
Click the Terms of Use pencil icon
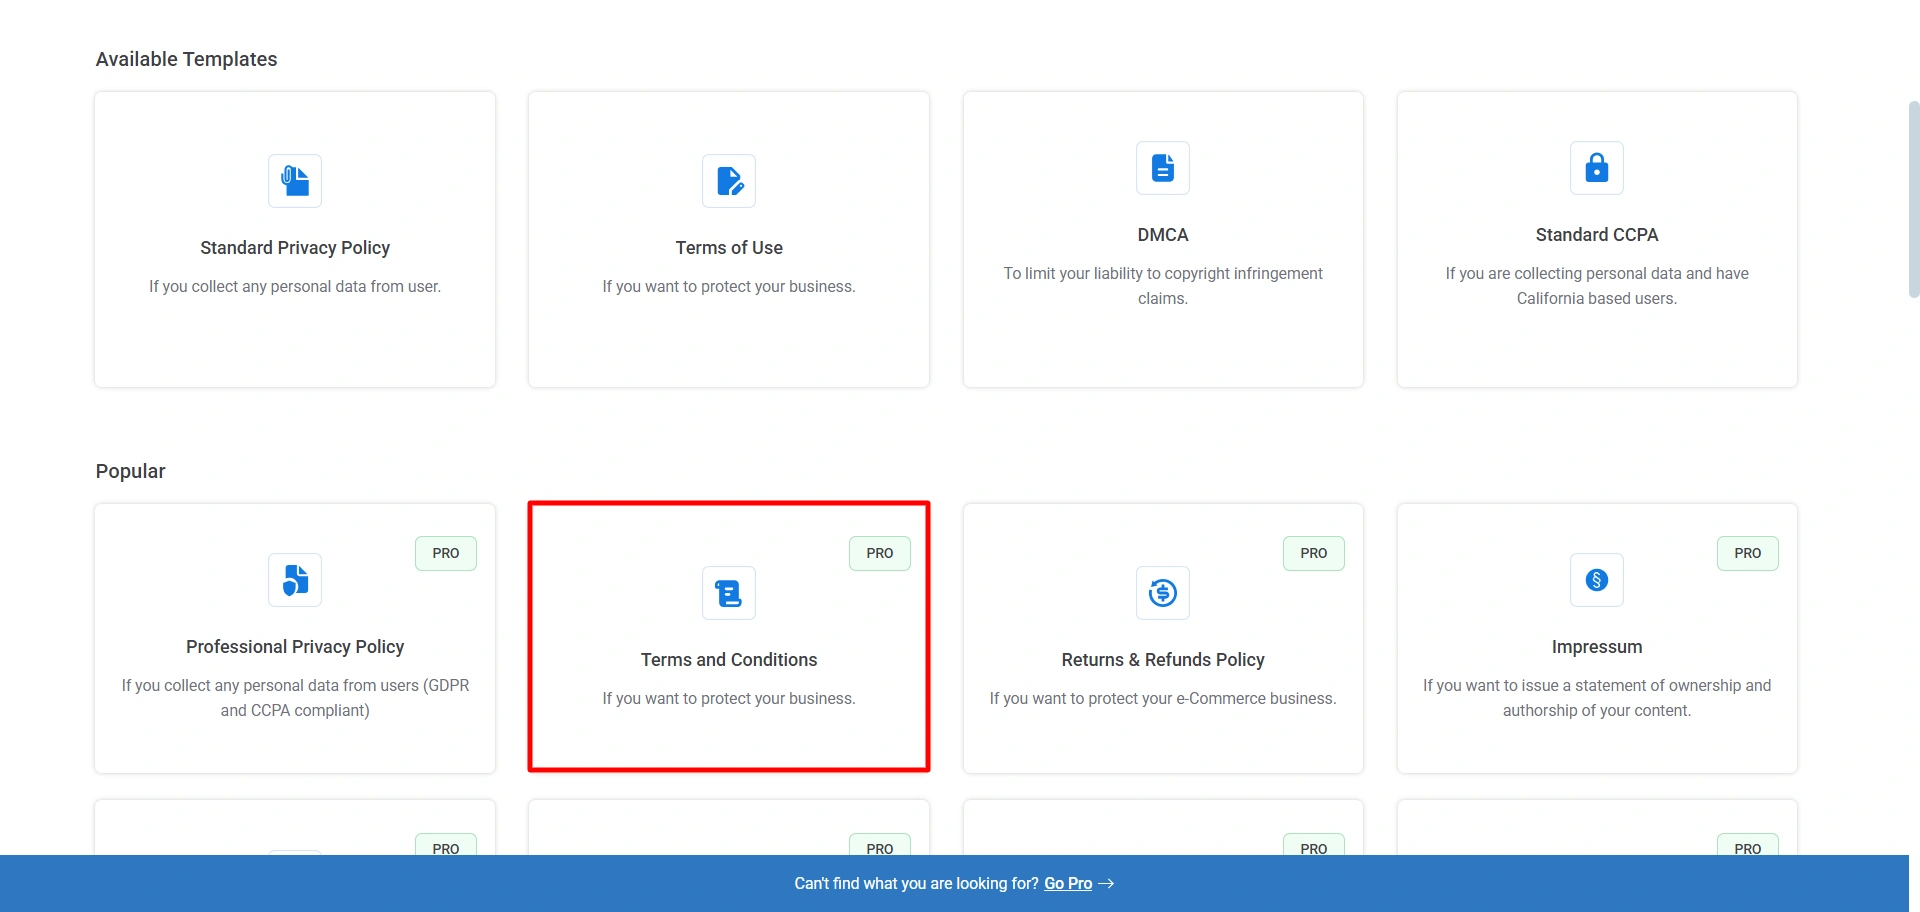pos(729,181)
